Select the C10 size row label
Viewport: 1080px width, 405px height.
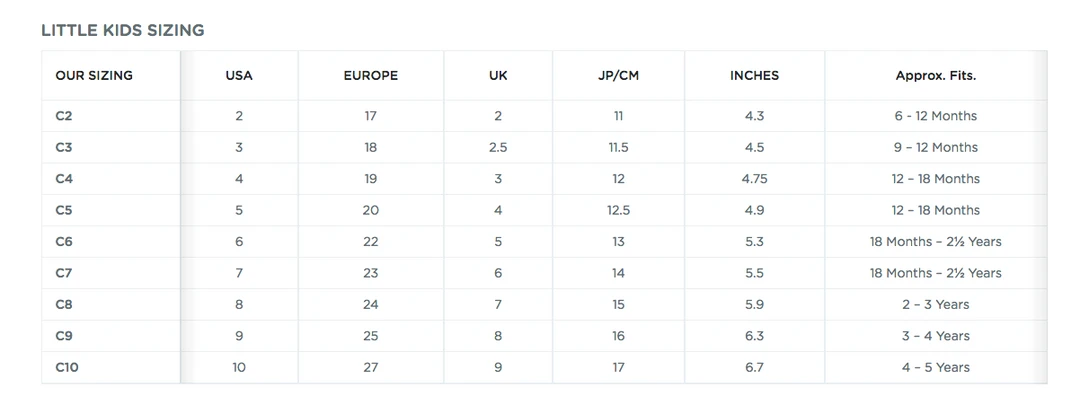(67, 368)
